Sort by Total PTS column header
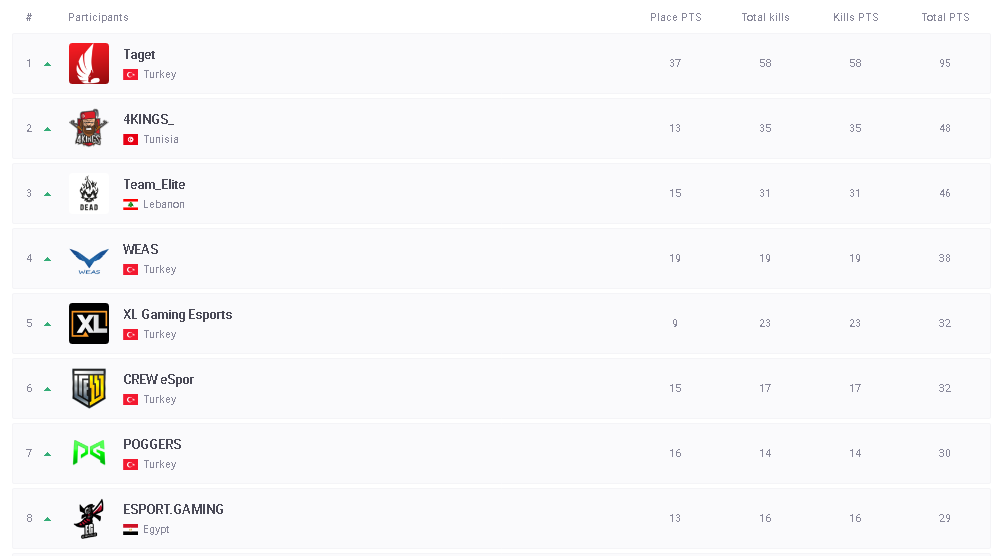Viewport: 1005px width, 556px height. point(945,17)
